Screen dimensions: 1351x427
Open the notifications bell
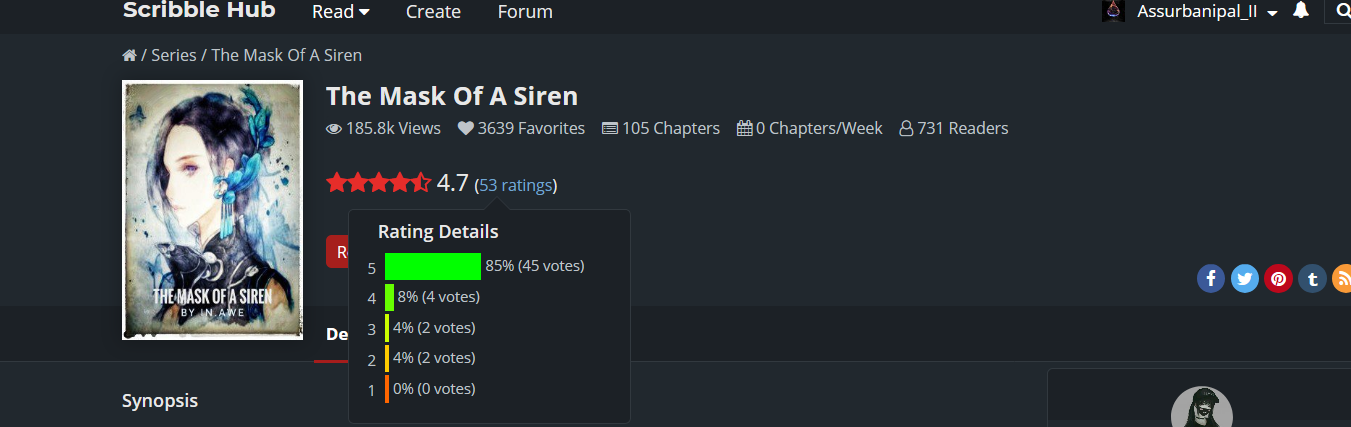click(x=1300, y=11)
